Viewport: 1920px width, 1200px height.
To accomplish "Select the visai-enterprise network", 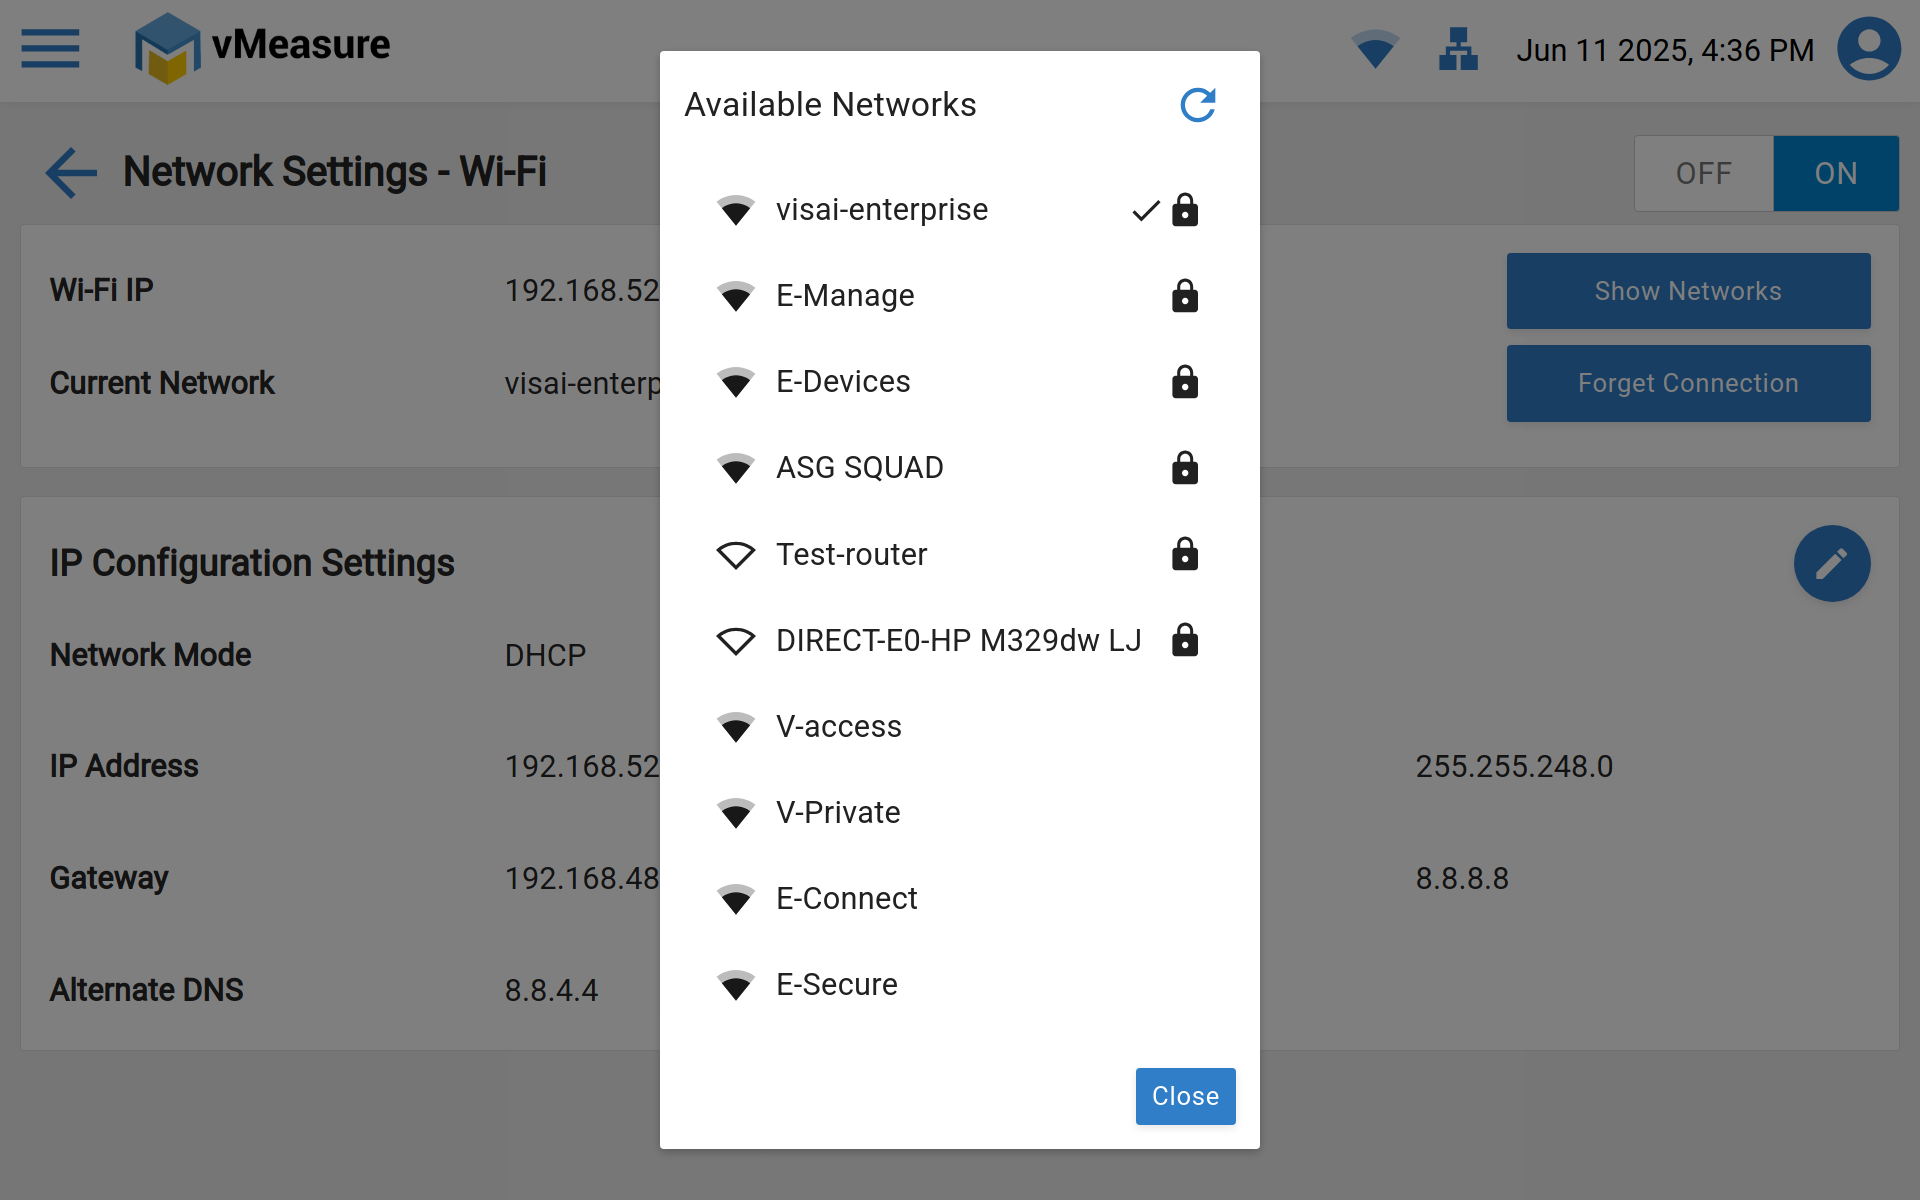I will pos(882,210).
